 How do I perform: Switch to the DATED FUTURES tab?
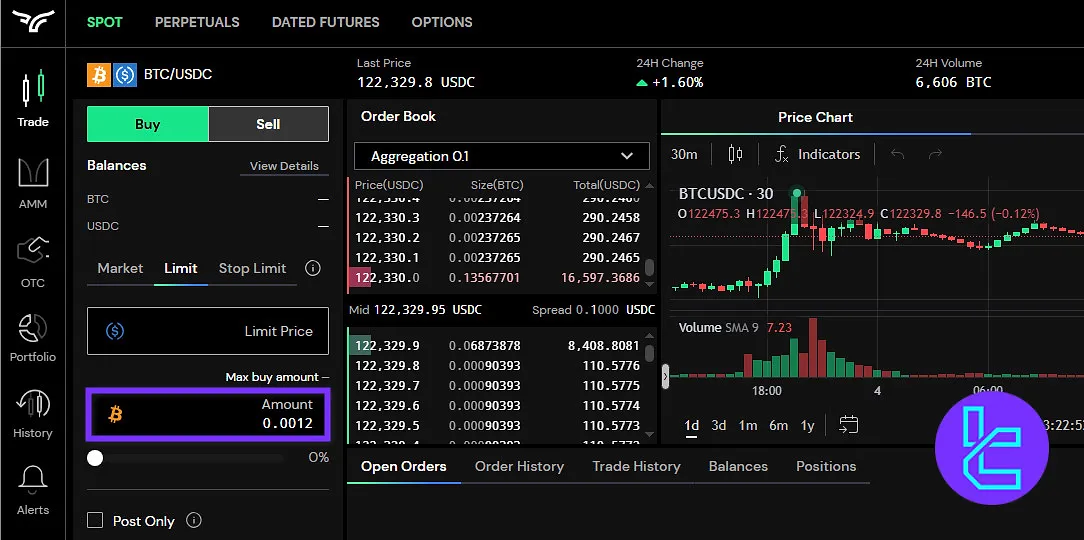click(x=326, y=22)
